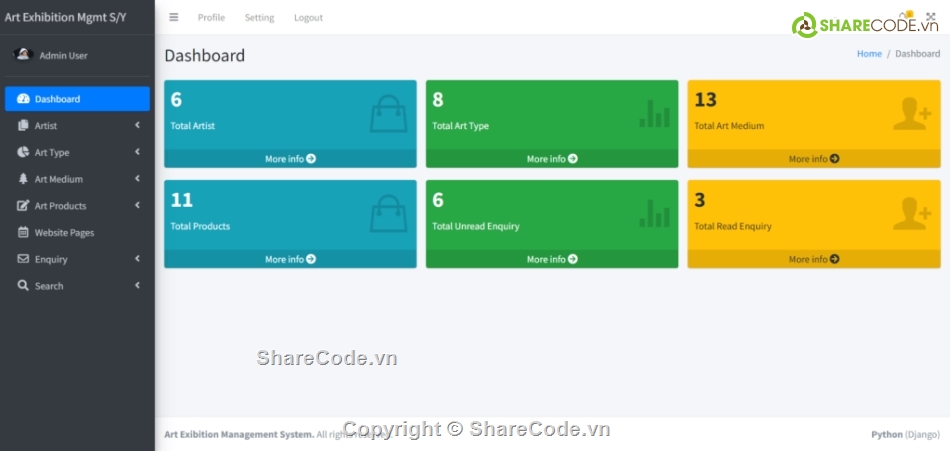Image resolution: width=950 pixels, height=451 pixels.
Task: Click the Admin User avatar image
Action: pos(23,55)
